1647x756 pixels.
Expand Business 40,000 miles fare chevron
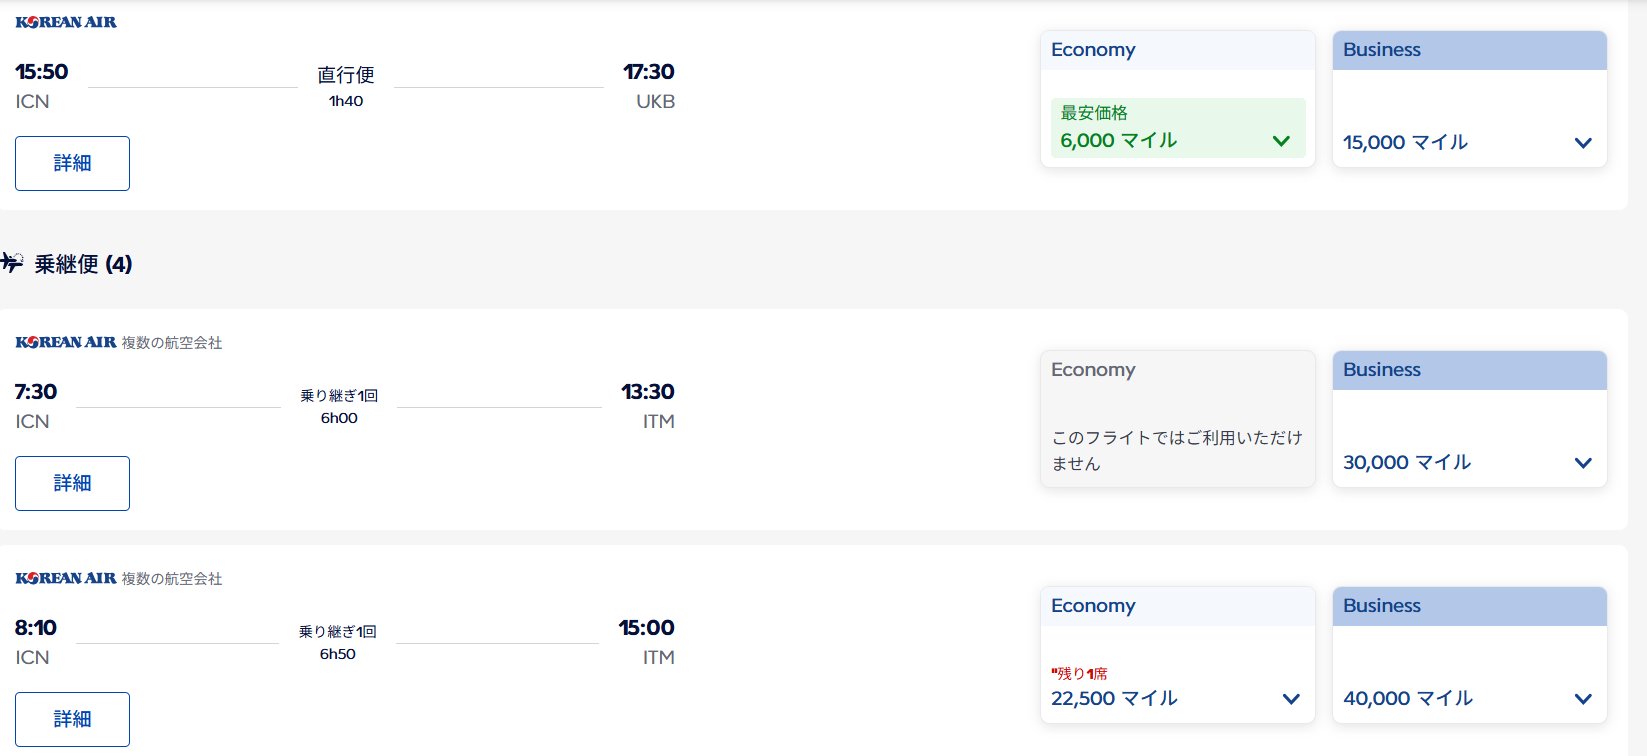pos(1583,699)
